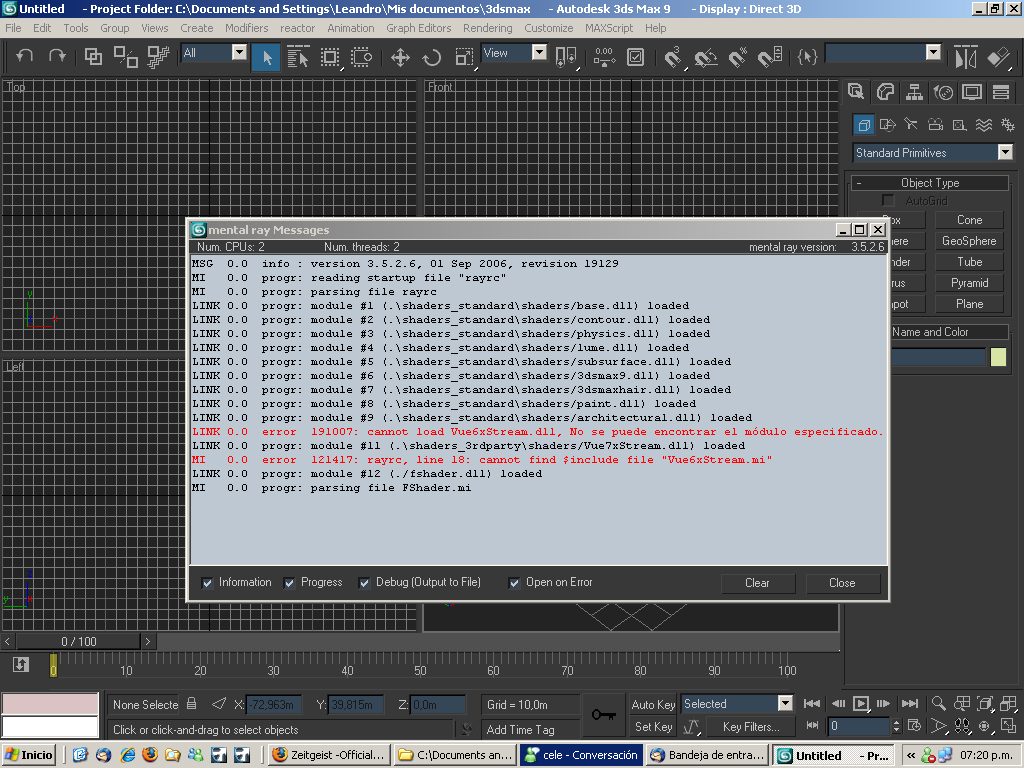Click the frame number spinner arrows
This screenshot has height=768, width=1024.
[x=896, y=726]
